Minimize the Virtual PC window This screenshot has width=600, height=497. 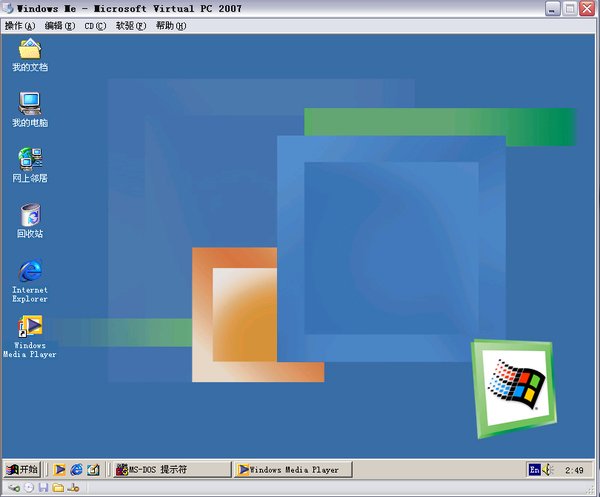coord(552,8)
